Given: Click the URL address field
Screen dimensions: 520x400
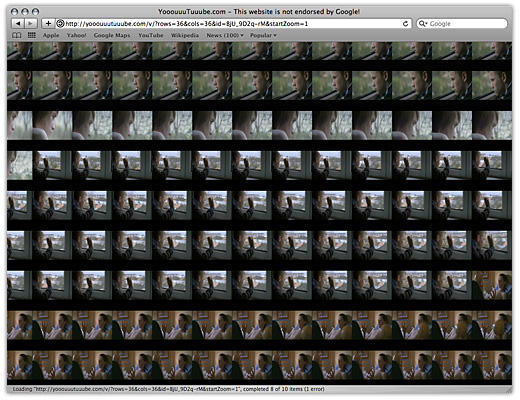Looking at the screenshot, I should click(233, 24).
